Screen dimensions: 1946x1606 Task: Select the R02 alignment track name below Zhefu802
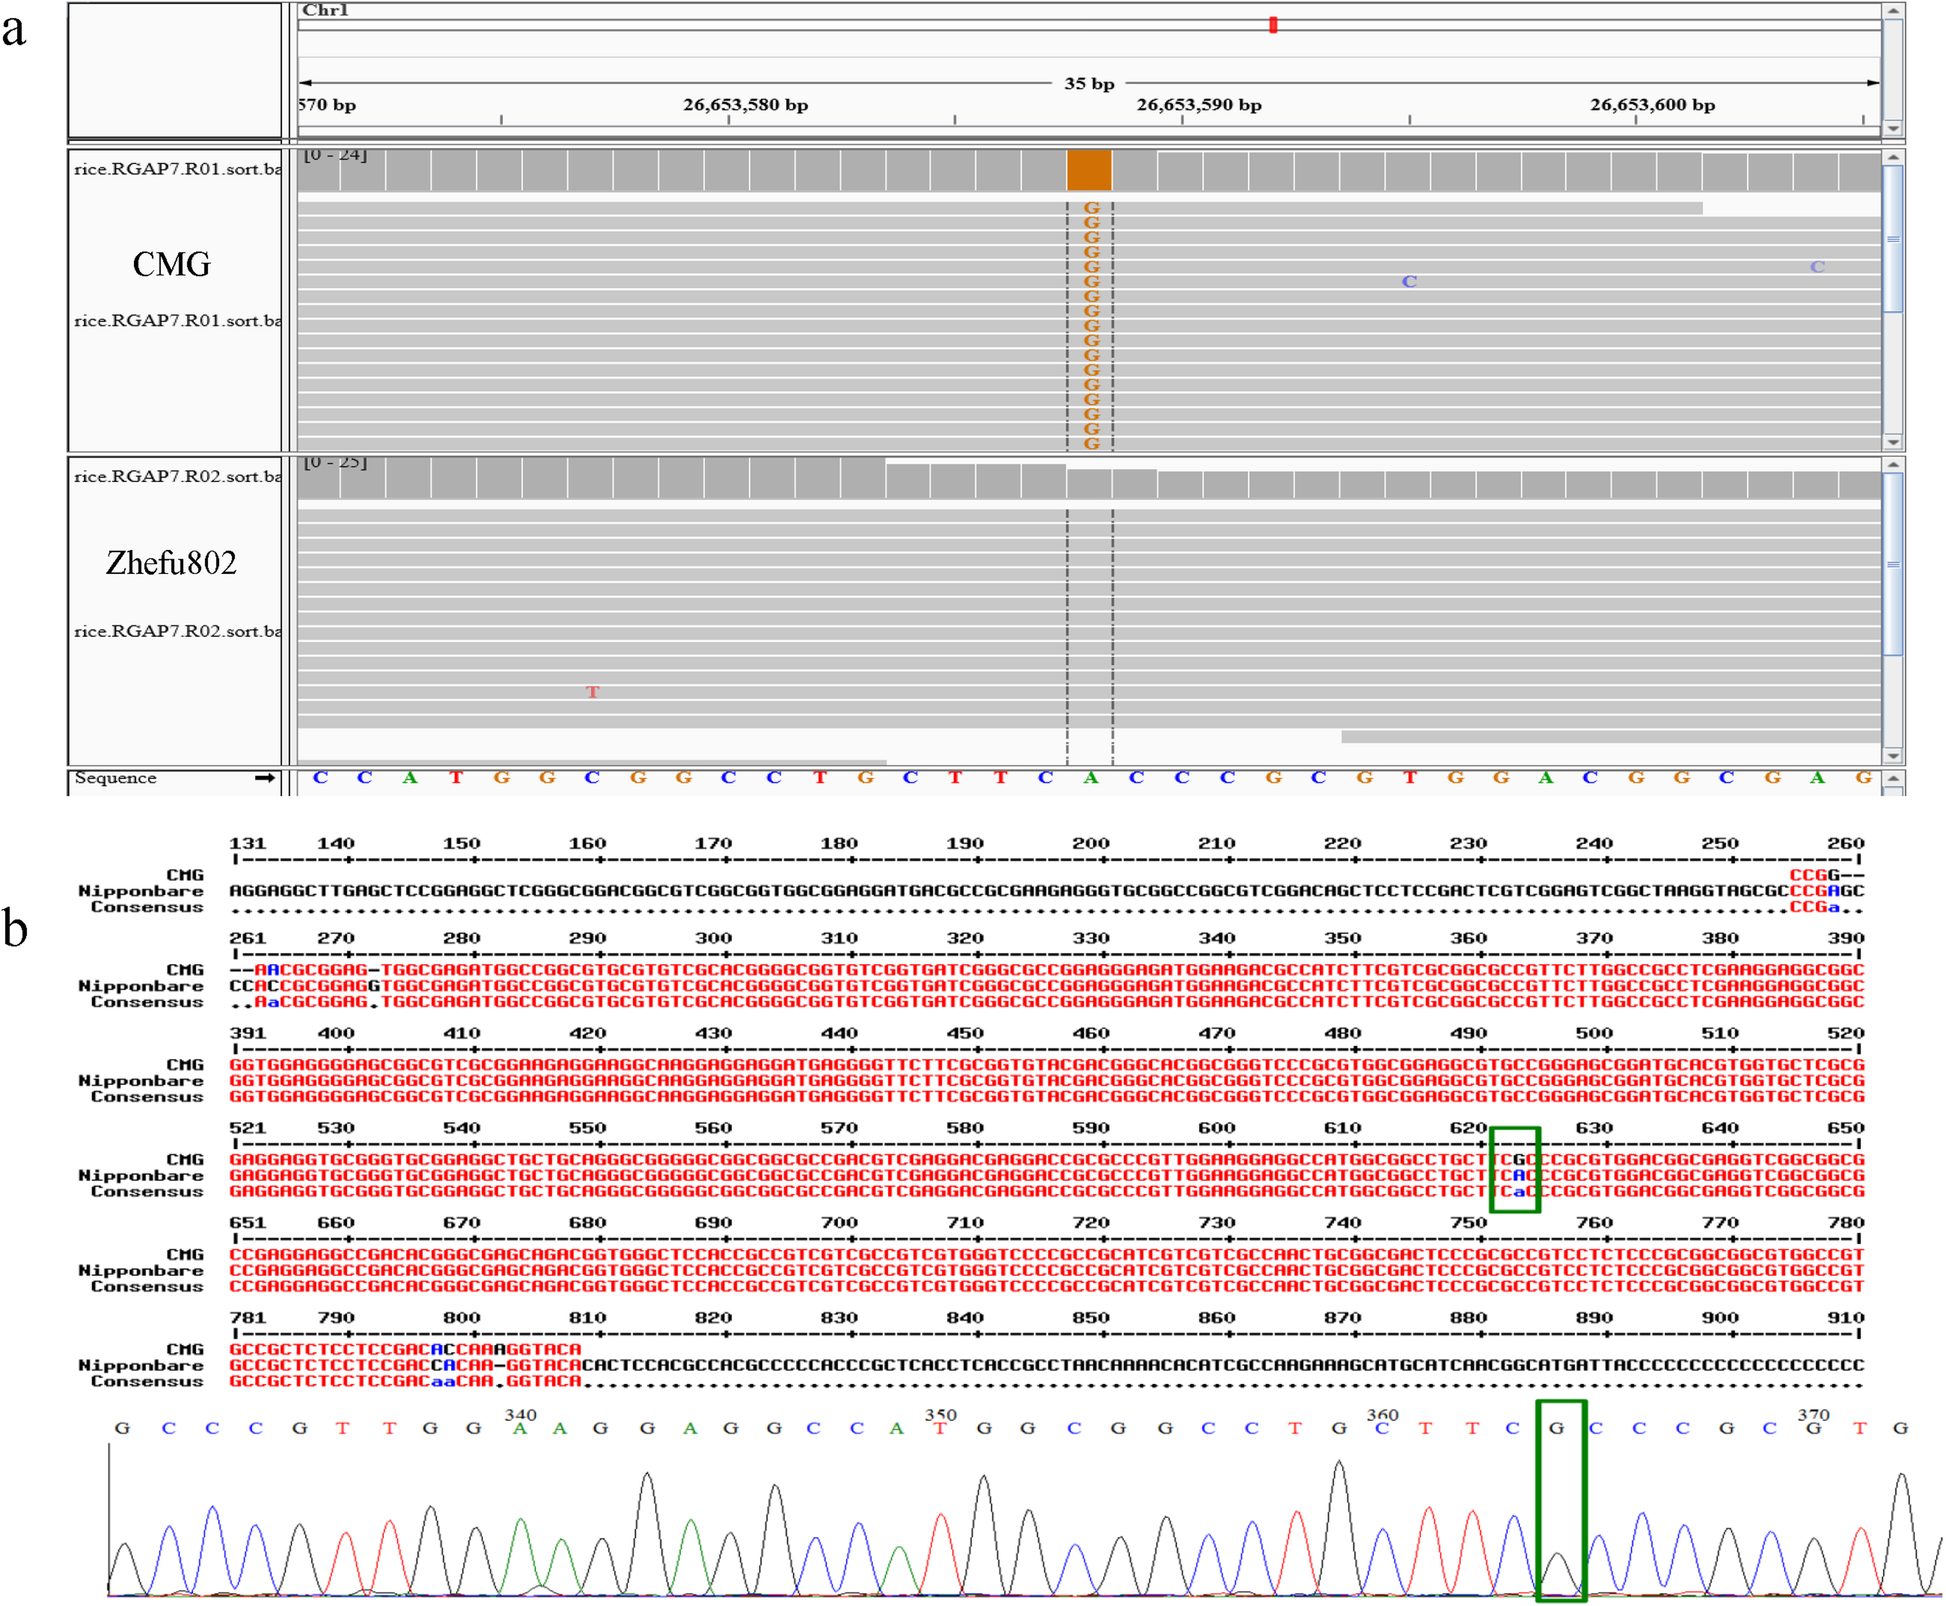177,631
